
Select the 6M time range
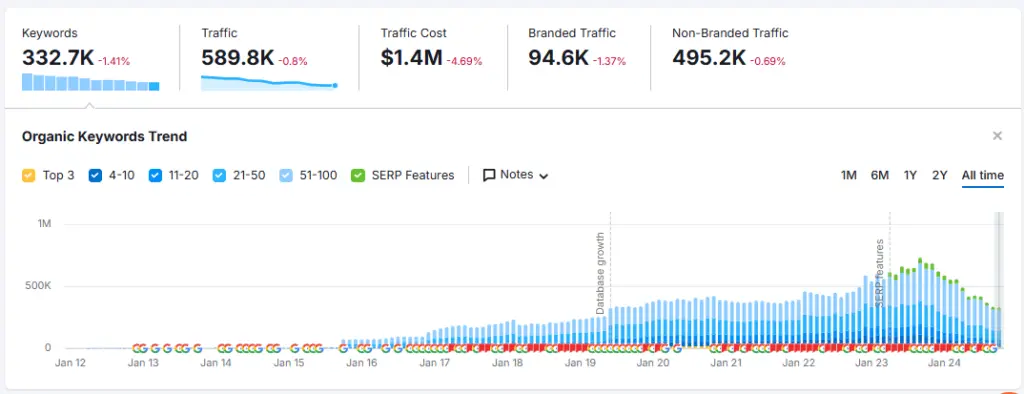[x=880, y=175]
